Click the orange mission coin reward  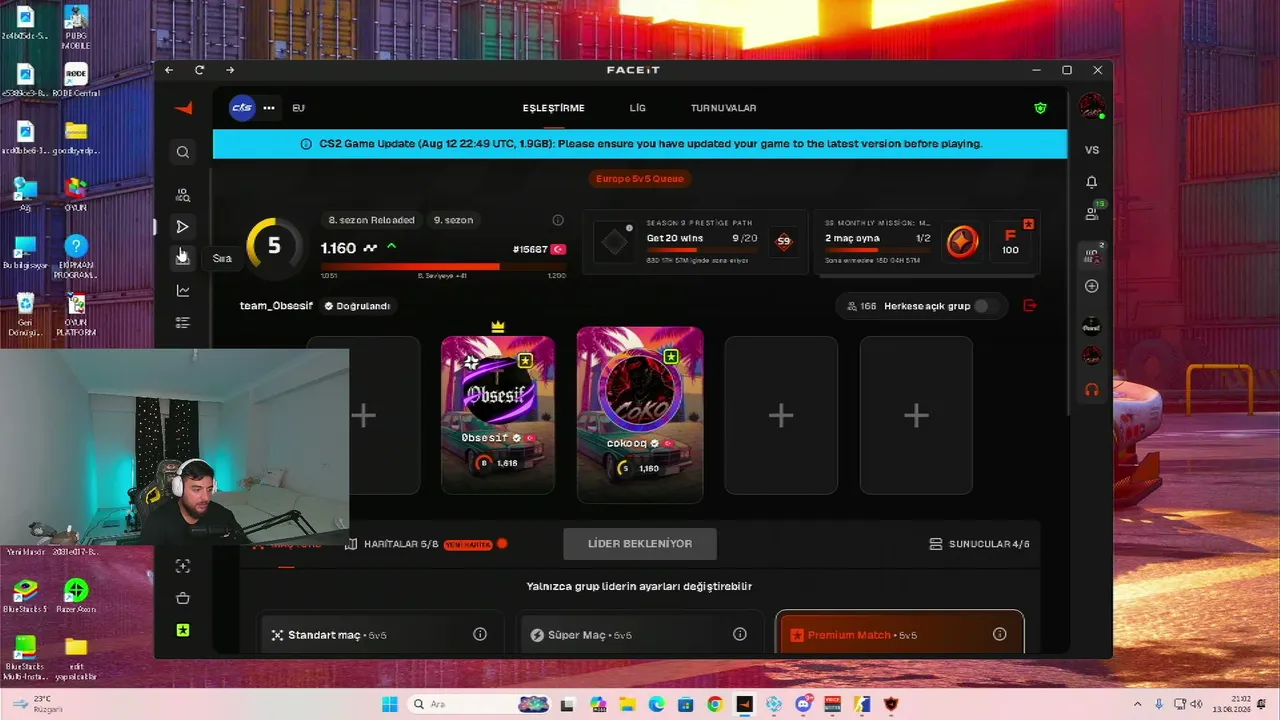[x=963, y=242]
